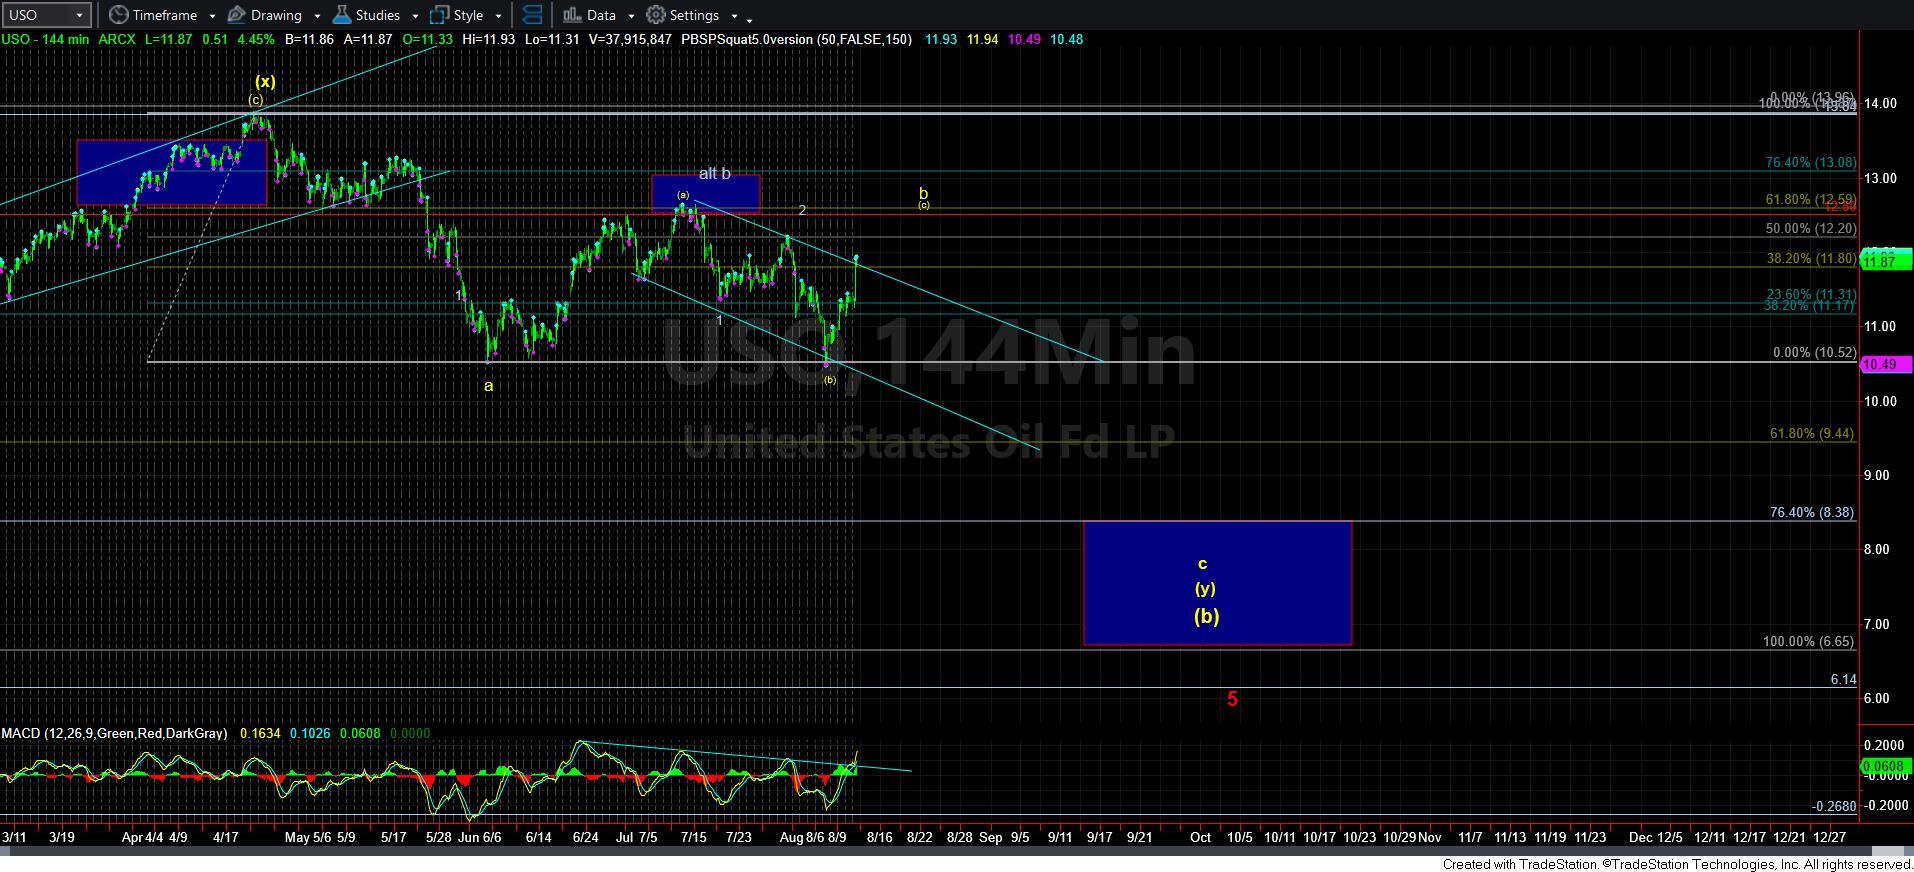Click the green 0.0608 MACD axis tag
1914x872 pixels.
coord(1885,766)
